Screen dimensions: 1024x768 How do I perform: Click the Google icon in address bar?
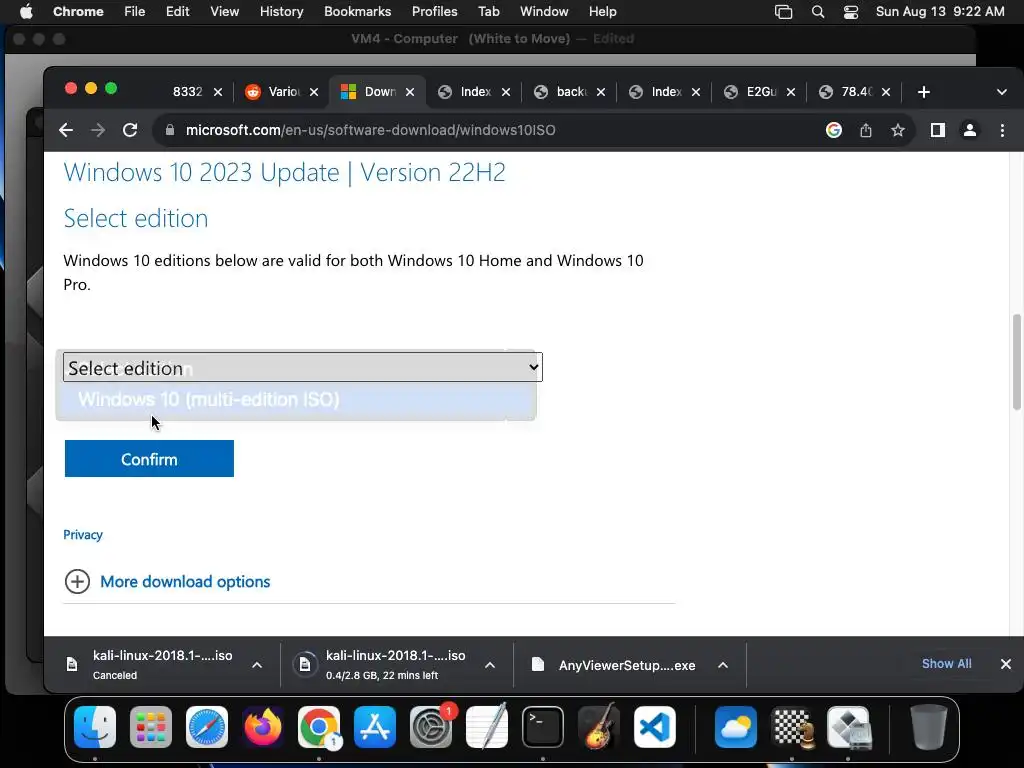[x=833, y=130]
